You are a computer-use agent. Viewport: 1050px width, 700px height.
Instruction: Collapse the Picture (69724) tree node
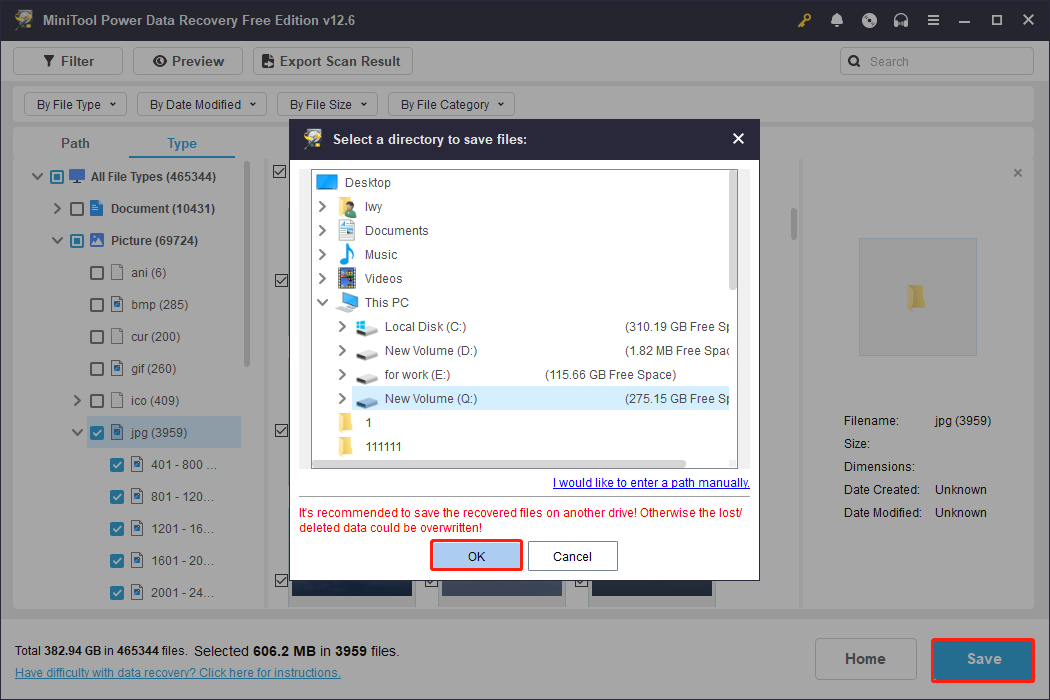pyautogui.click(x=57, y=240)
